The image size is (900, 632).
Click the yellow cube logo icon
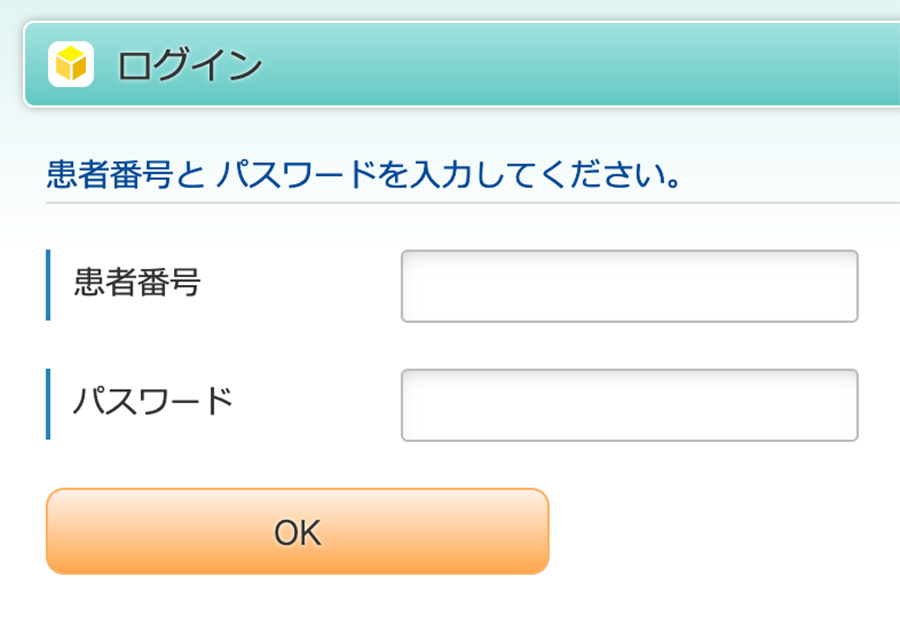point(71,64)
